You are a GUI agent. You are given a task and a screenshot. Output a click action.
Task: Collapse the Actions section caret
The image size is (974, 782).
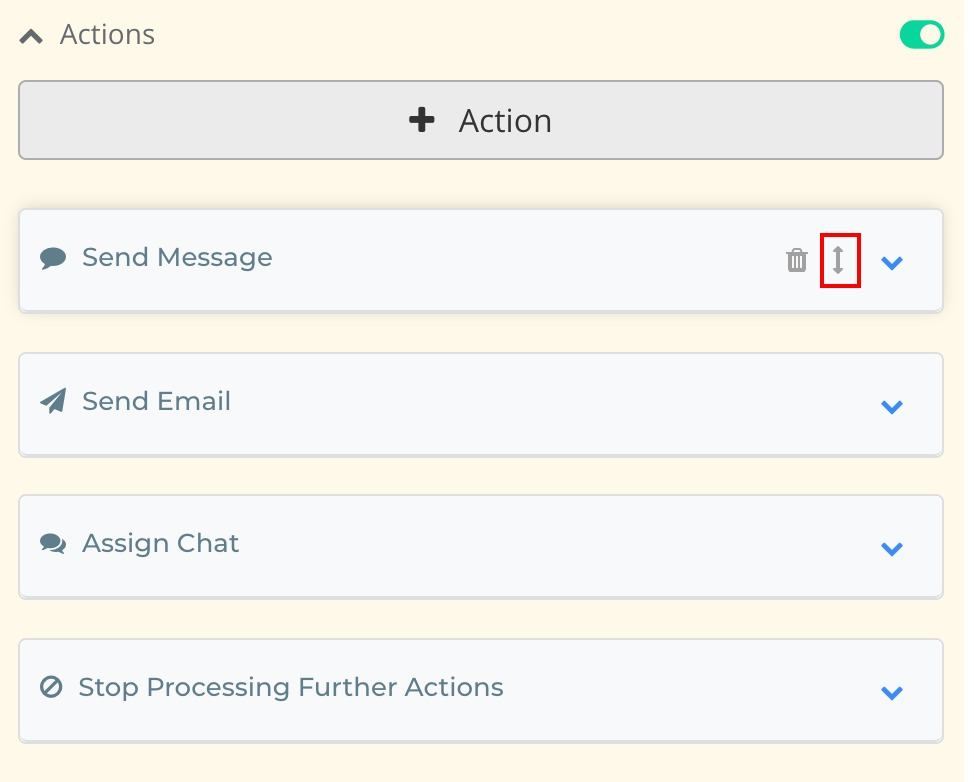(31, 36)
